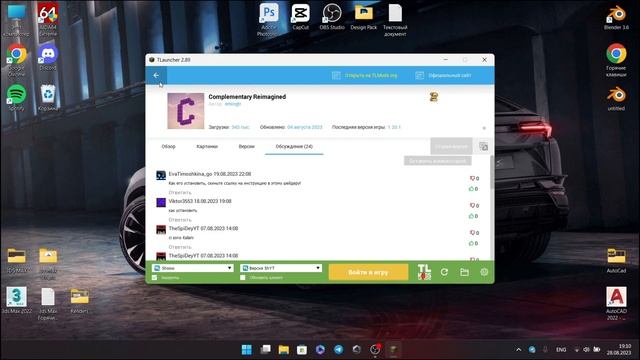Open Adobe Photoshop desktop shortcut

(269, 20)
